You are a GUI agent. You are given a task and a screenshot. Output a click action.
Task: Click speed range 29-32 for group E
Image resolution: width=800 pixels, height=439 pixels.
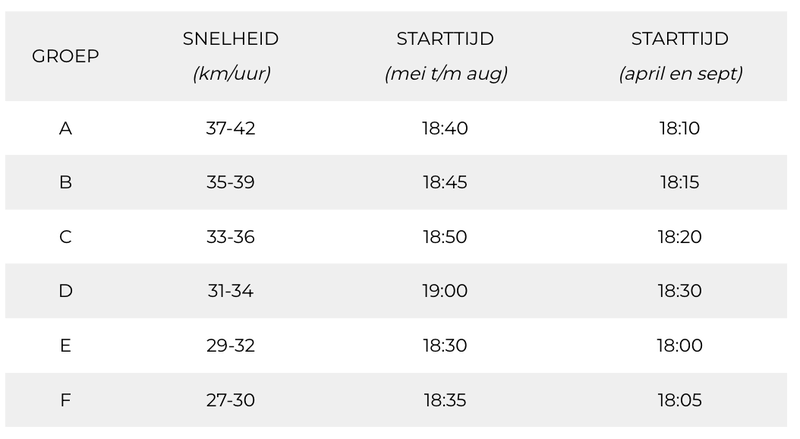pyautogui.click(x=231, y=346)
